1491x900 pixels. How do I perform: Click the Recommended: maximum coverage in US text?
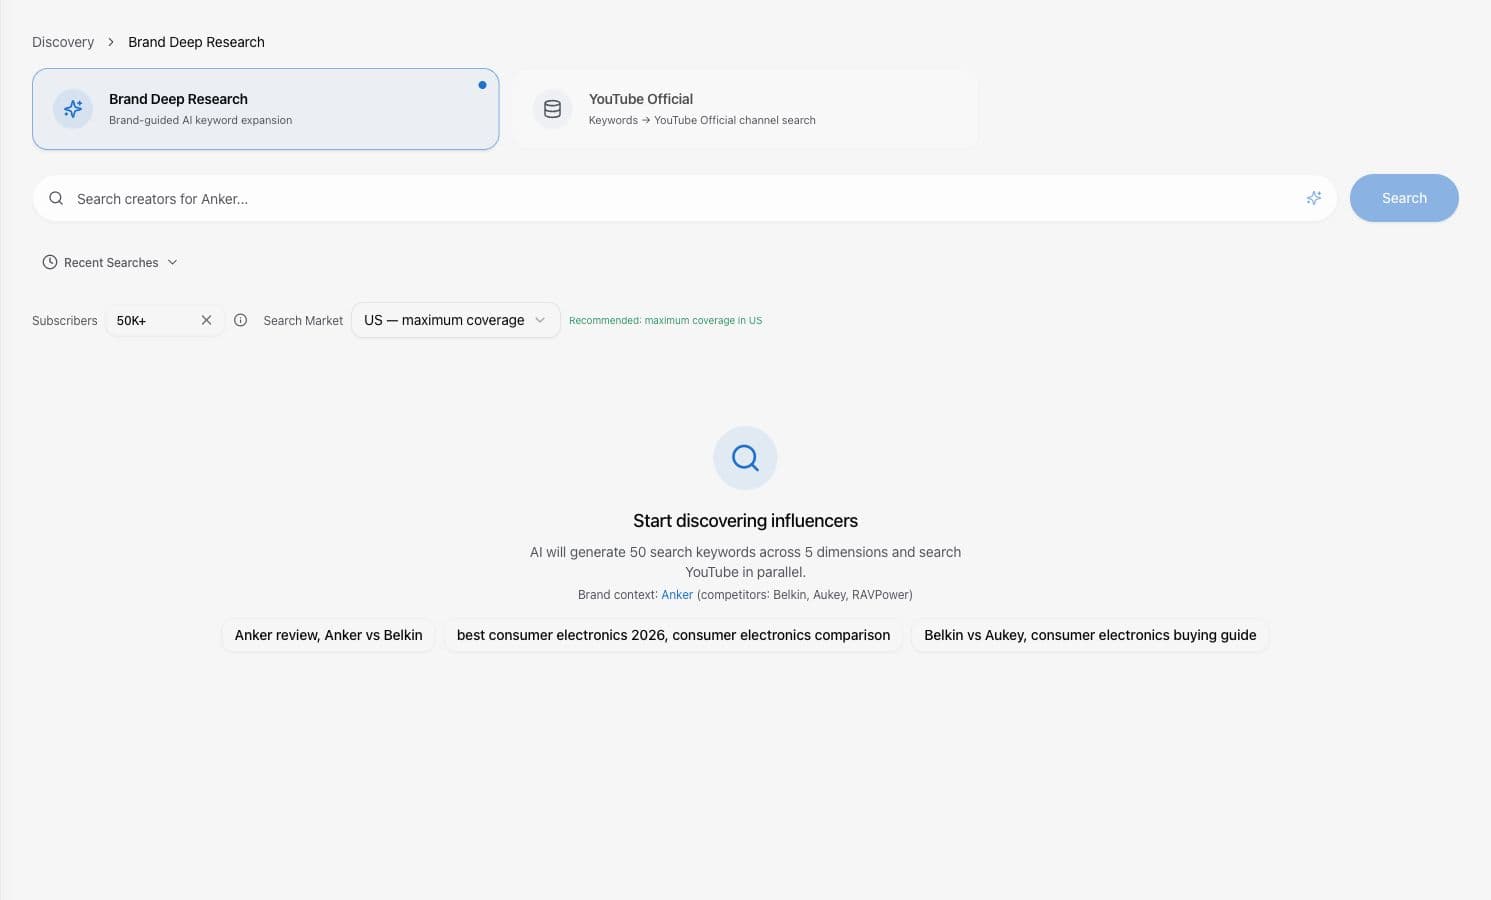pos(665,321)
